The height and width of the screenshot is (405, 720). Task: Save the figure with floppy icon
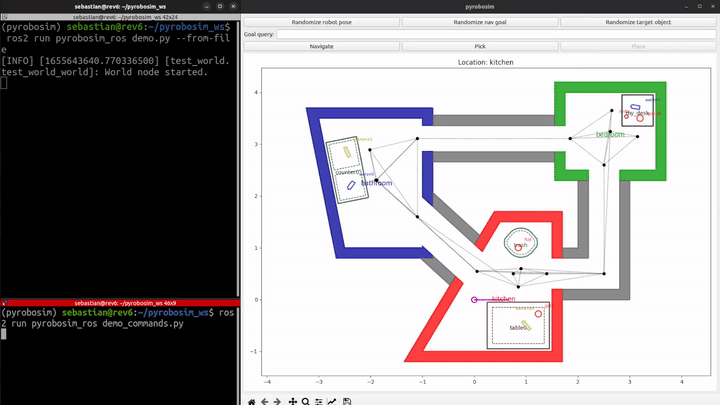[347, 402]
